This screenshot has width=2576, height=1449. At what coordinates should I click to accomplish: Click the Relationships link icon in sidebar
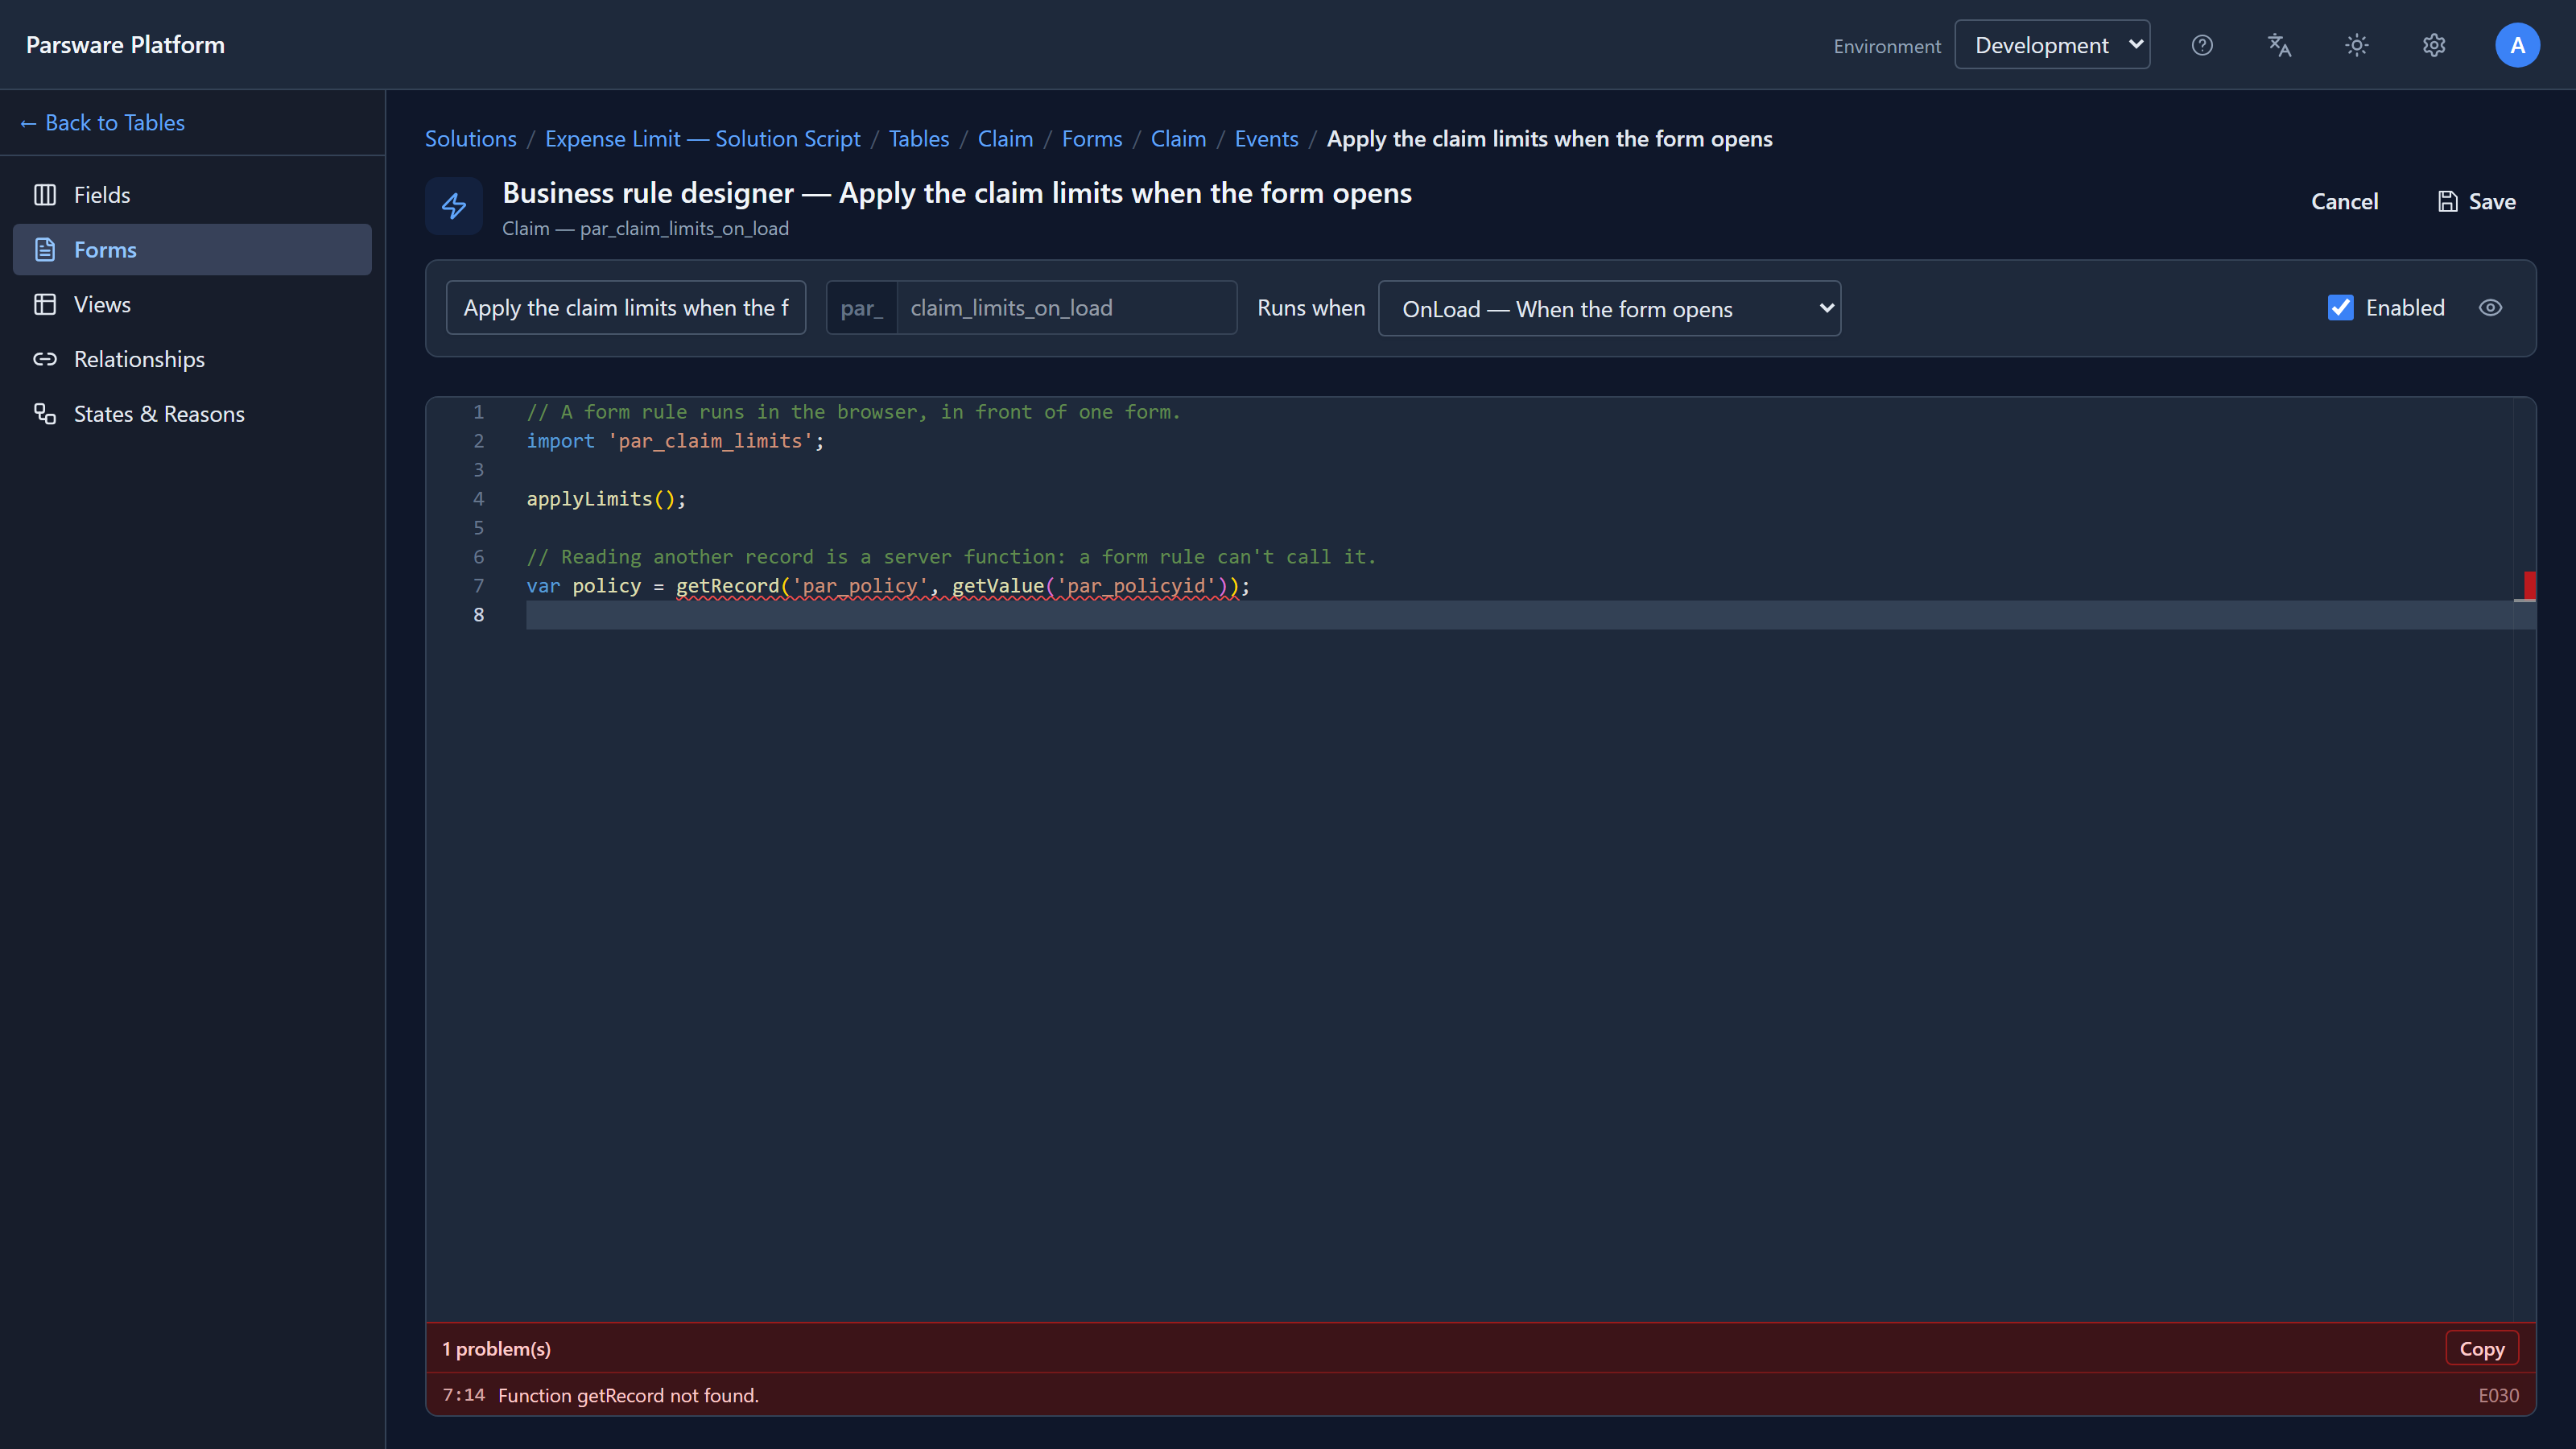click(45, 359)
